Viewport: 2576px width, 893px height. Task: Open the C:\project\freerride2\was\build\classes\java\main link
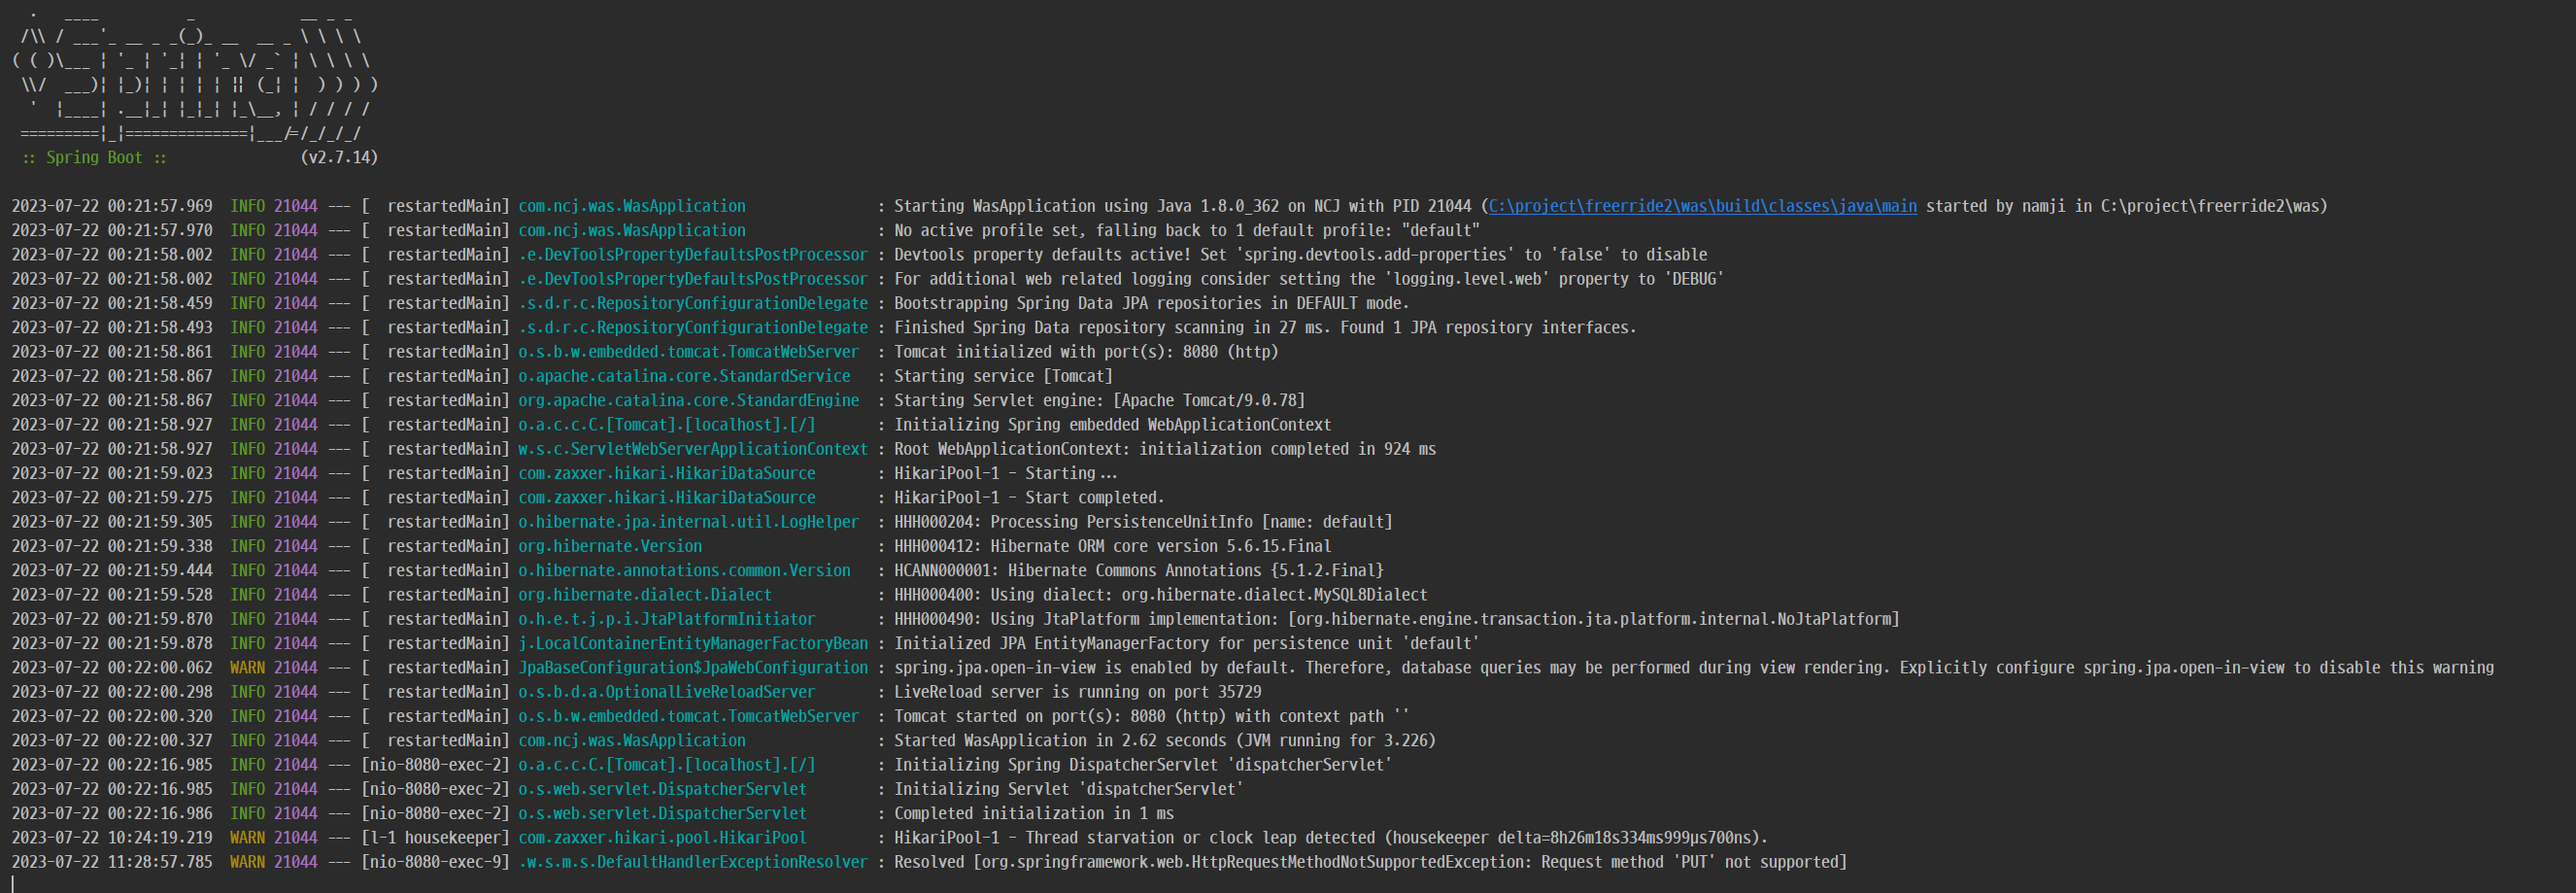click(1702, 206)
